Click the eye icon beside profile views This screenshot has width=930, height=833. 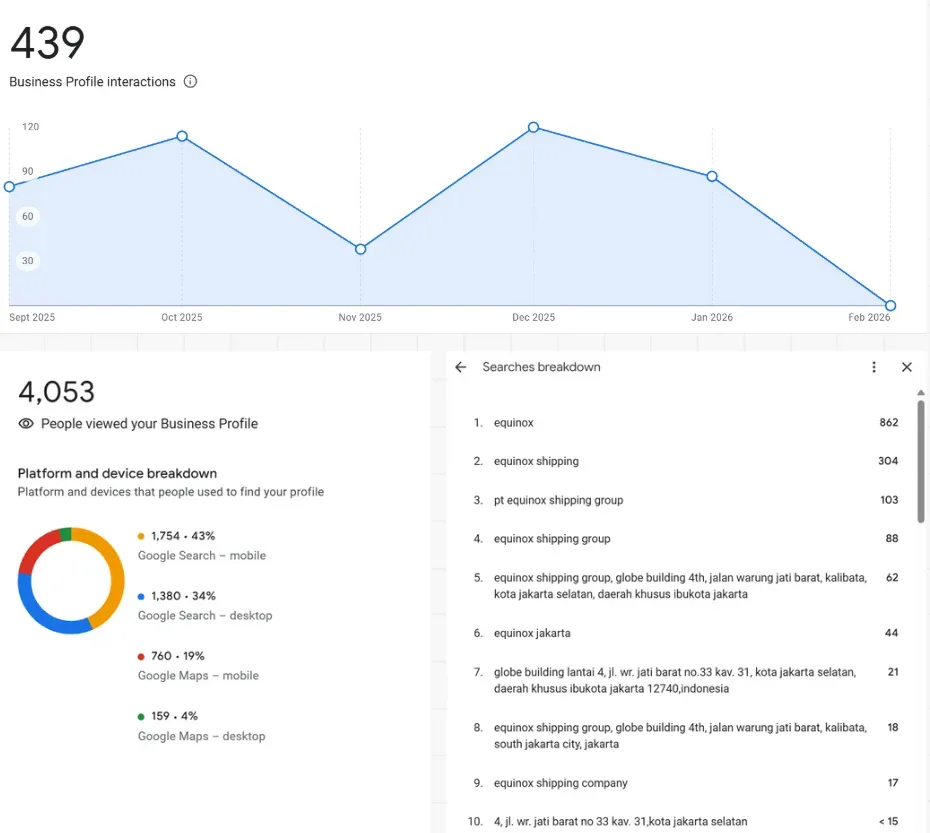tap(27, 424)
